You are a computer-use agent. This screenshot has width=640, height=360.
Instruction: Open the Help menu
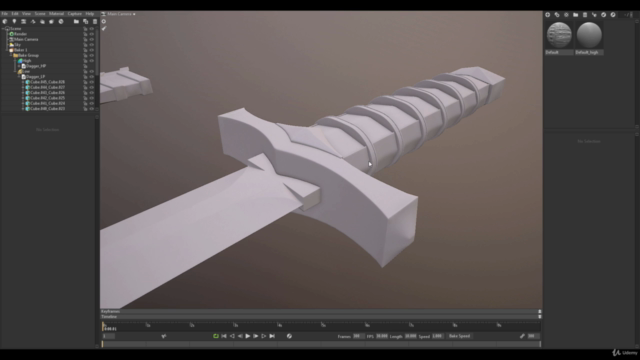(90, 14)
